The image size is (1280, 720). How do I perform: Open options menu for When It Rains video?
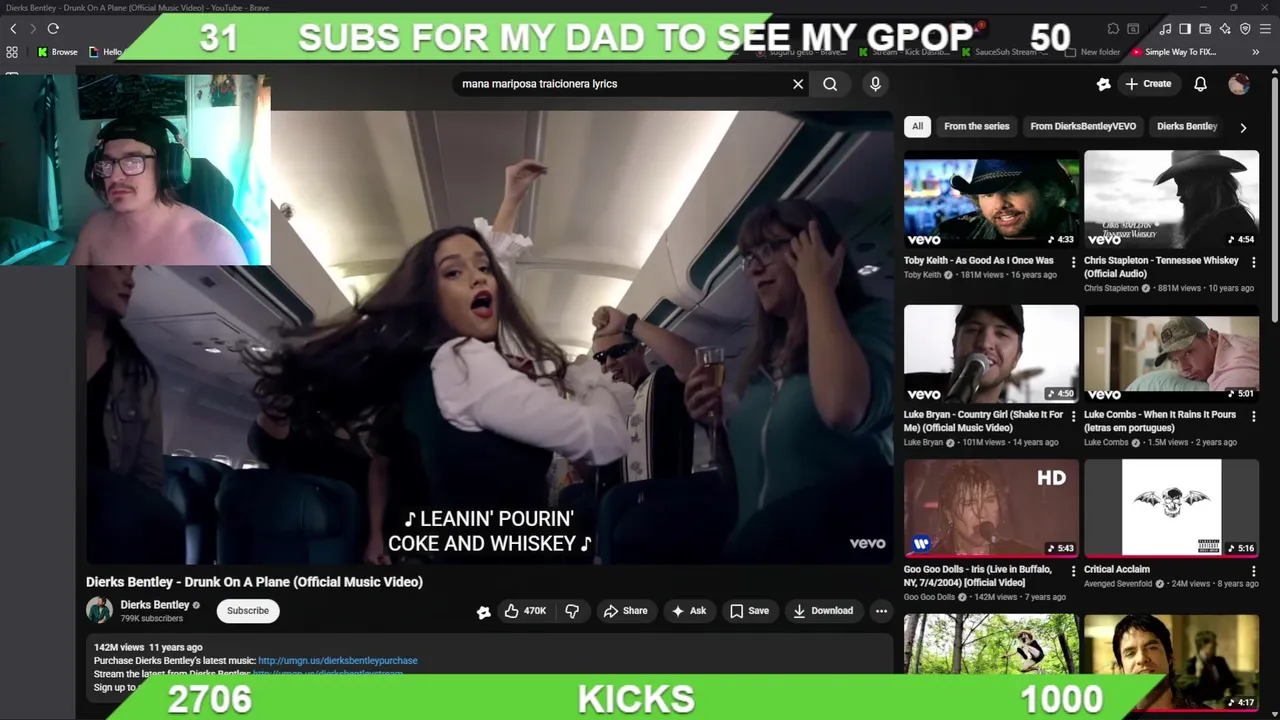pyautogui.click(x=1253, y=416)
